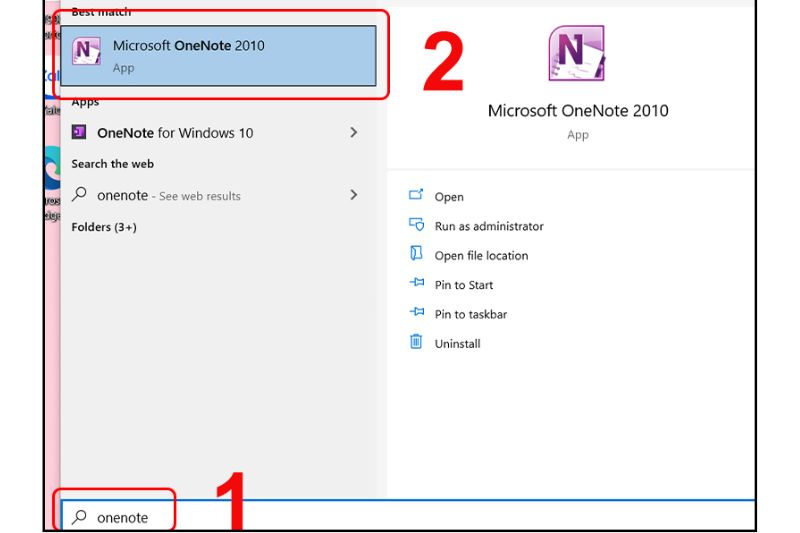Viewport: 800px width, 533px height.
Task: Choose Open in the action list
Action: [x=449, y=197]
